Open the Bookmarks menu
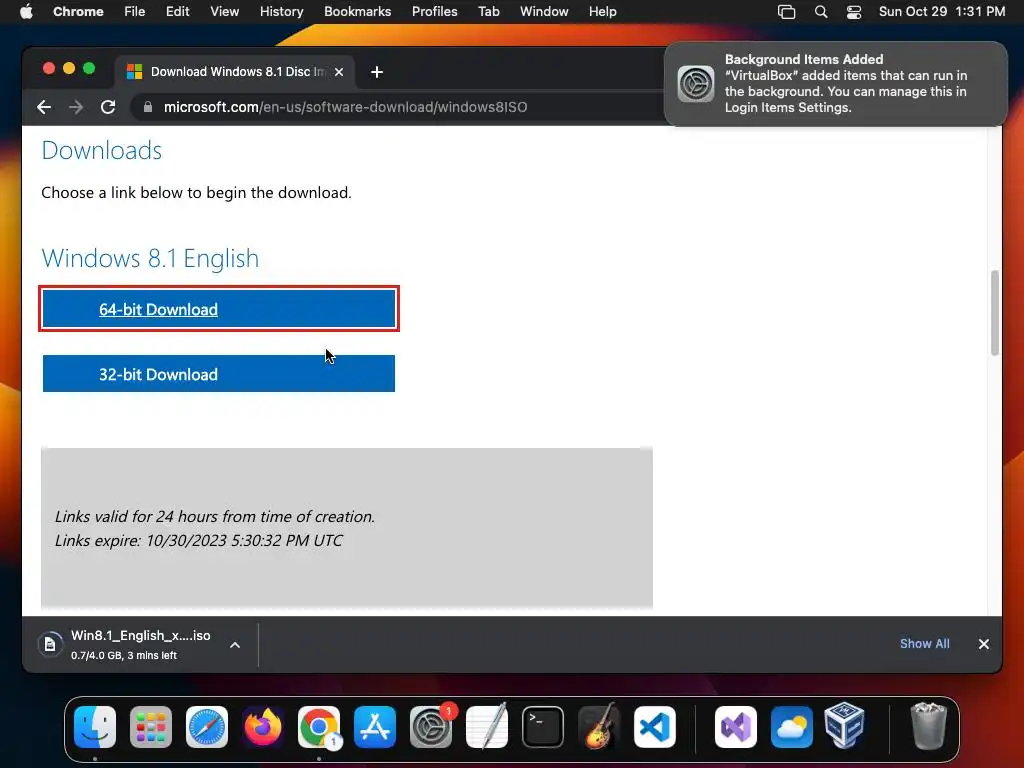This screenshot has width=1024, height=768. 357,12
